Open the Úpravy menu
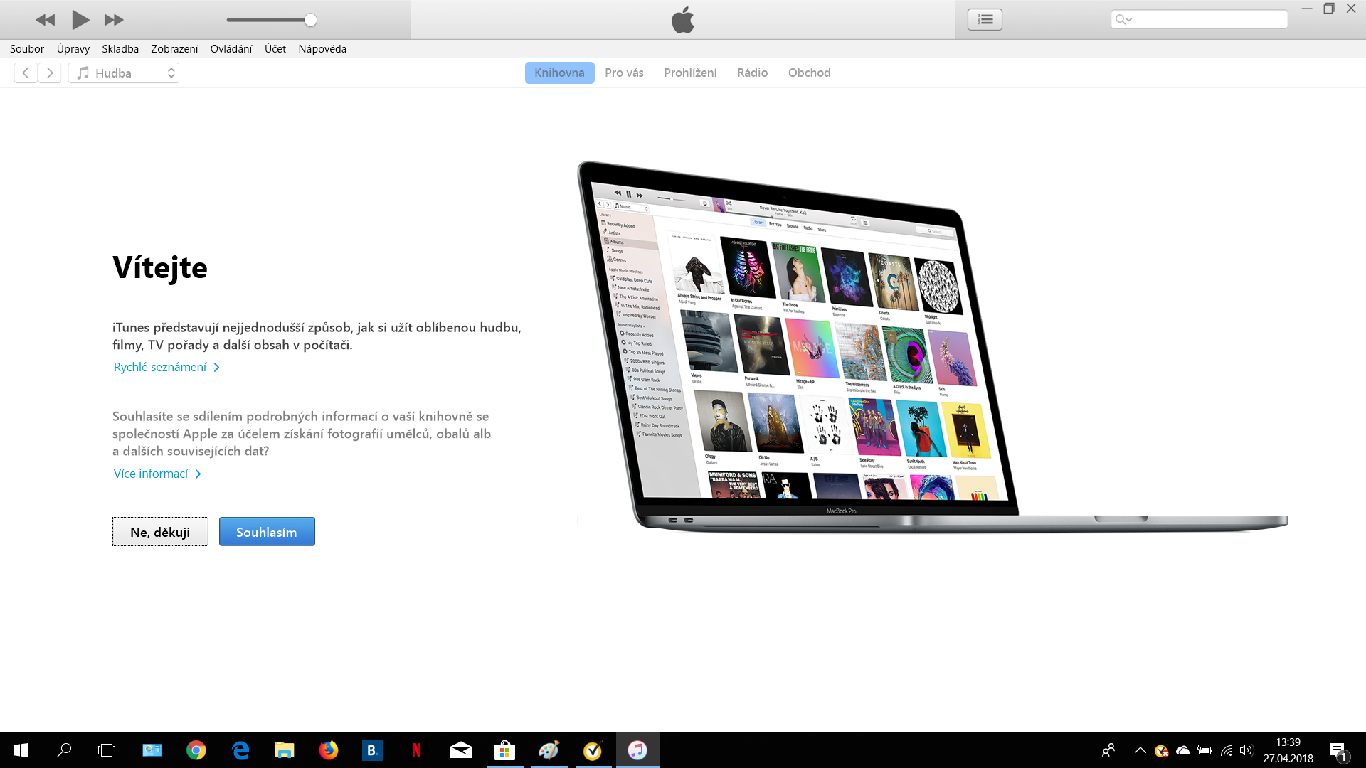The image size is (1366, 768). [73, 49]
